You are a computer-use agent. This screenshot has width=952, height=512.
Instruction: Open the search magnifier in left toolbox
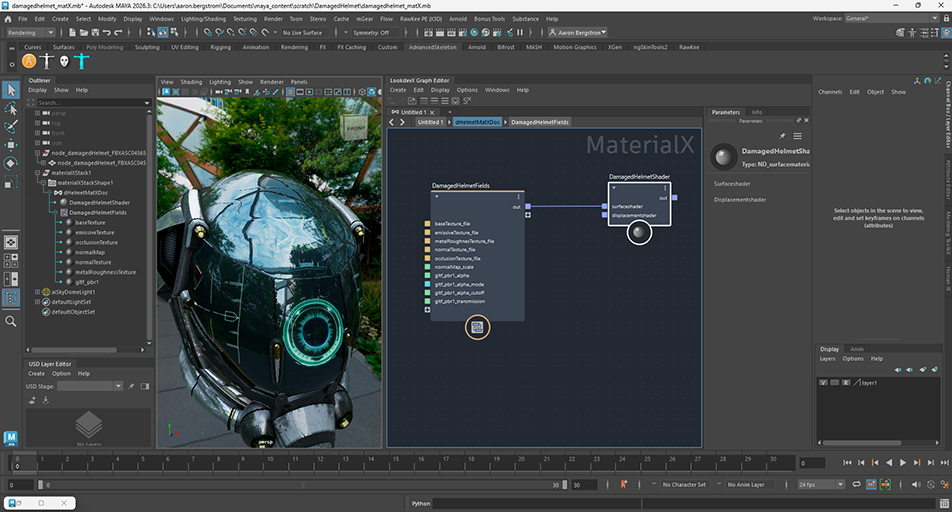click(11, 321)
